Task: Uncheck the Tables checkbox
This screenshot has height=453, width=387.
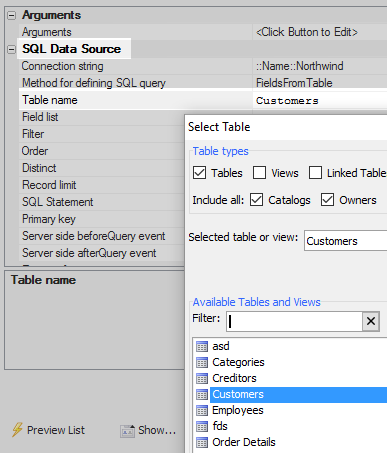Action: (199, 173)
